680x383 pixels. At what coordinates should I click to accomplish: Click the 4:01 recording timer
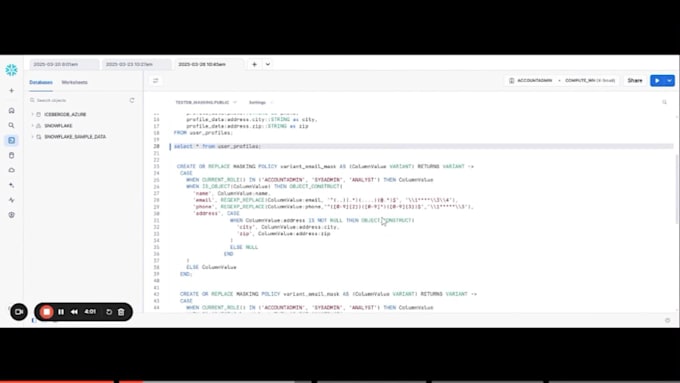pyautogui.click(x=90, y=312)
